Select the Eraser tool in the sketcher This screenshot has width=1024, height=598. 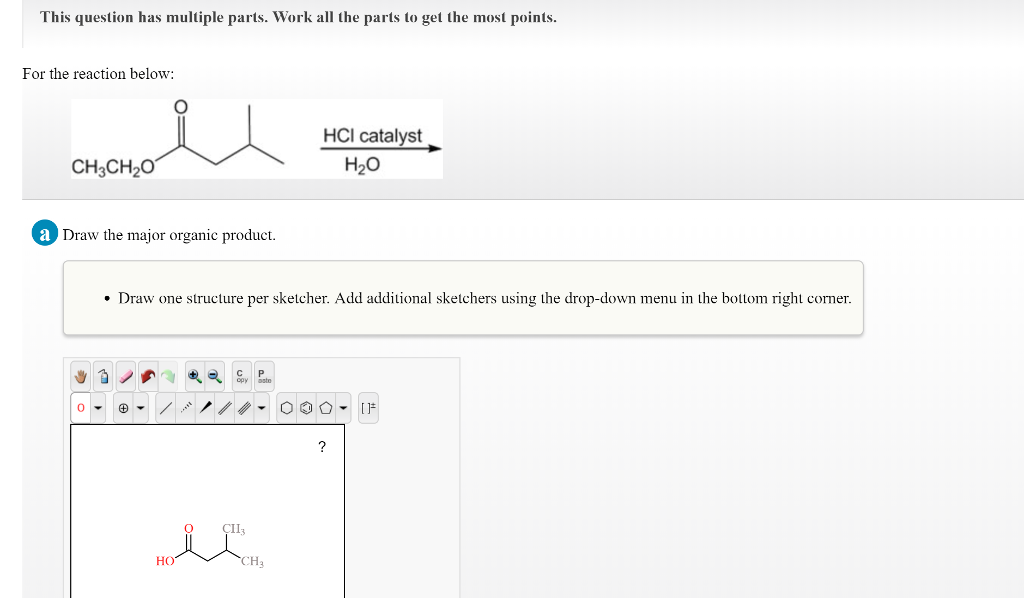126,377
